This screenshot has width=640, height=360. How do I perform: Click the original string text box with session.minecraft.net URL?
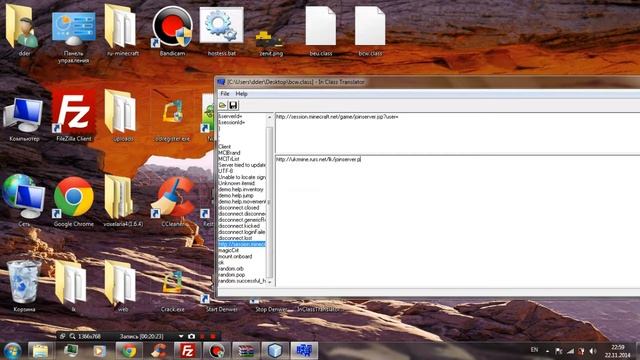(458, 133)
